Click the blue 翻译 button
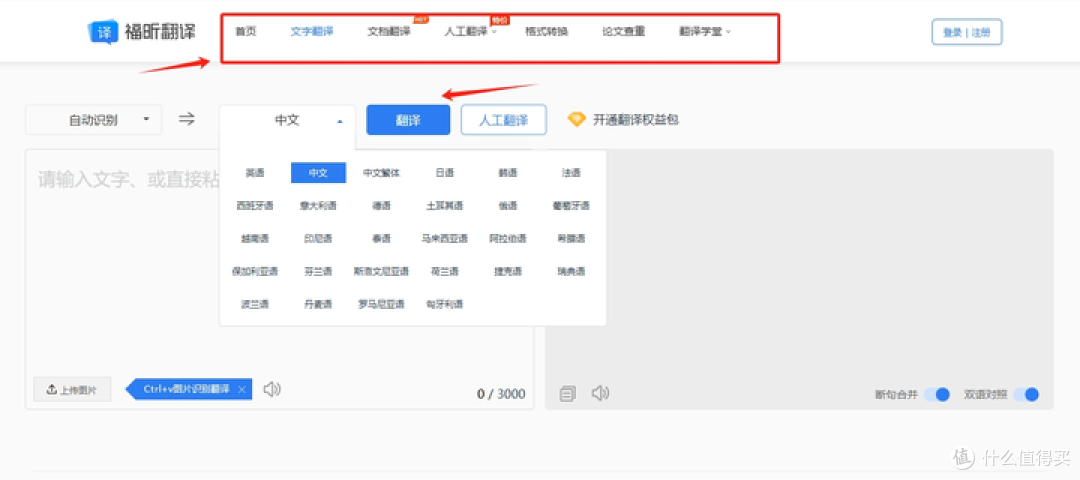The image size is (1080, 480). click(x=408, y=120)
